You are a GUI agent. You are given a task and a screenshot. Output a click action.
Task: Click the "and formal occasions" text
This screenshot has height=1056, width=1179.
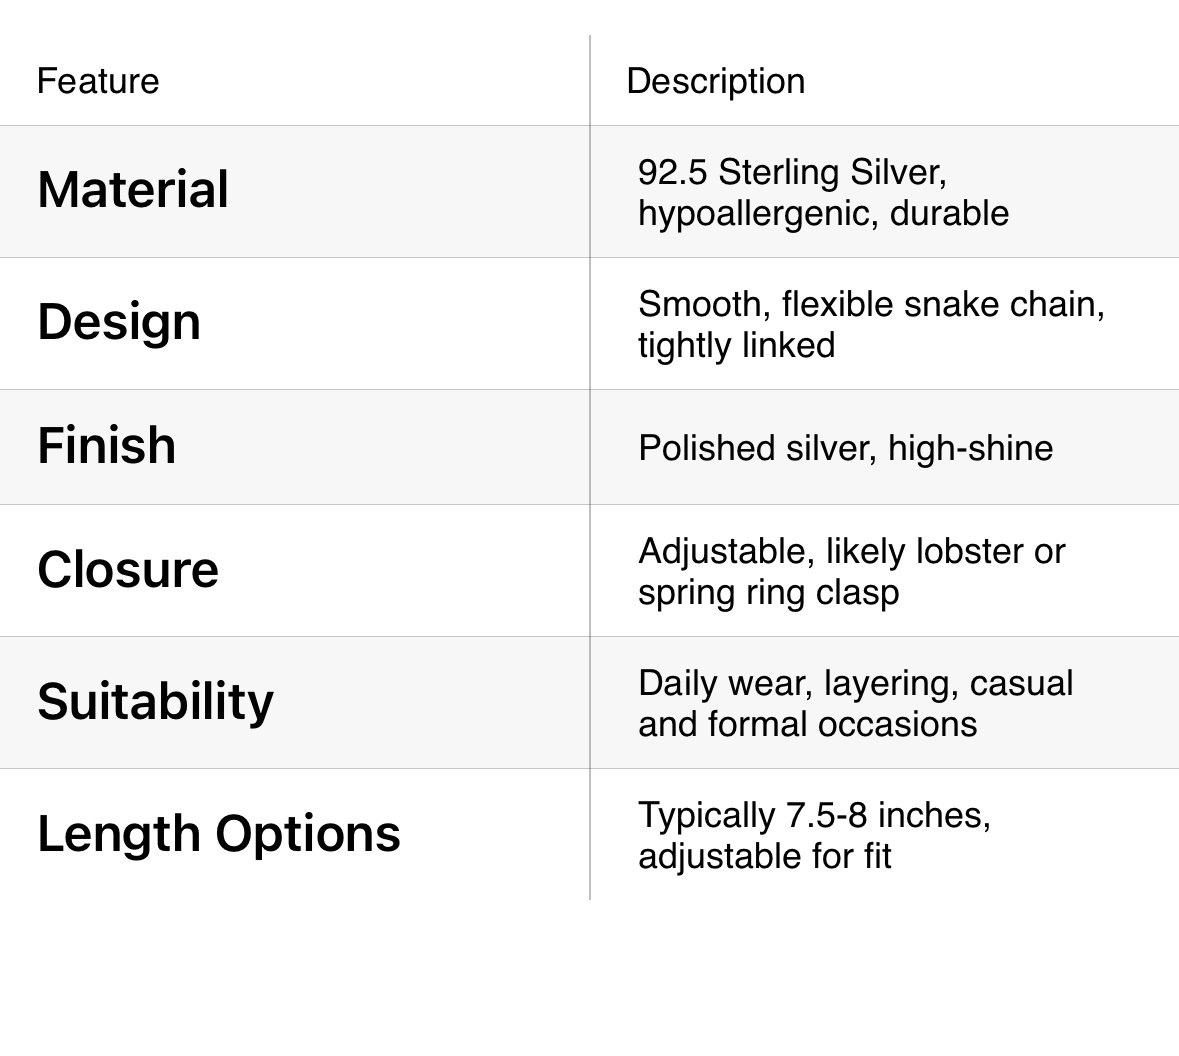click(807, 724)
